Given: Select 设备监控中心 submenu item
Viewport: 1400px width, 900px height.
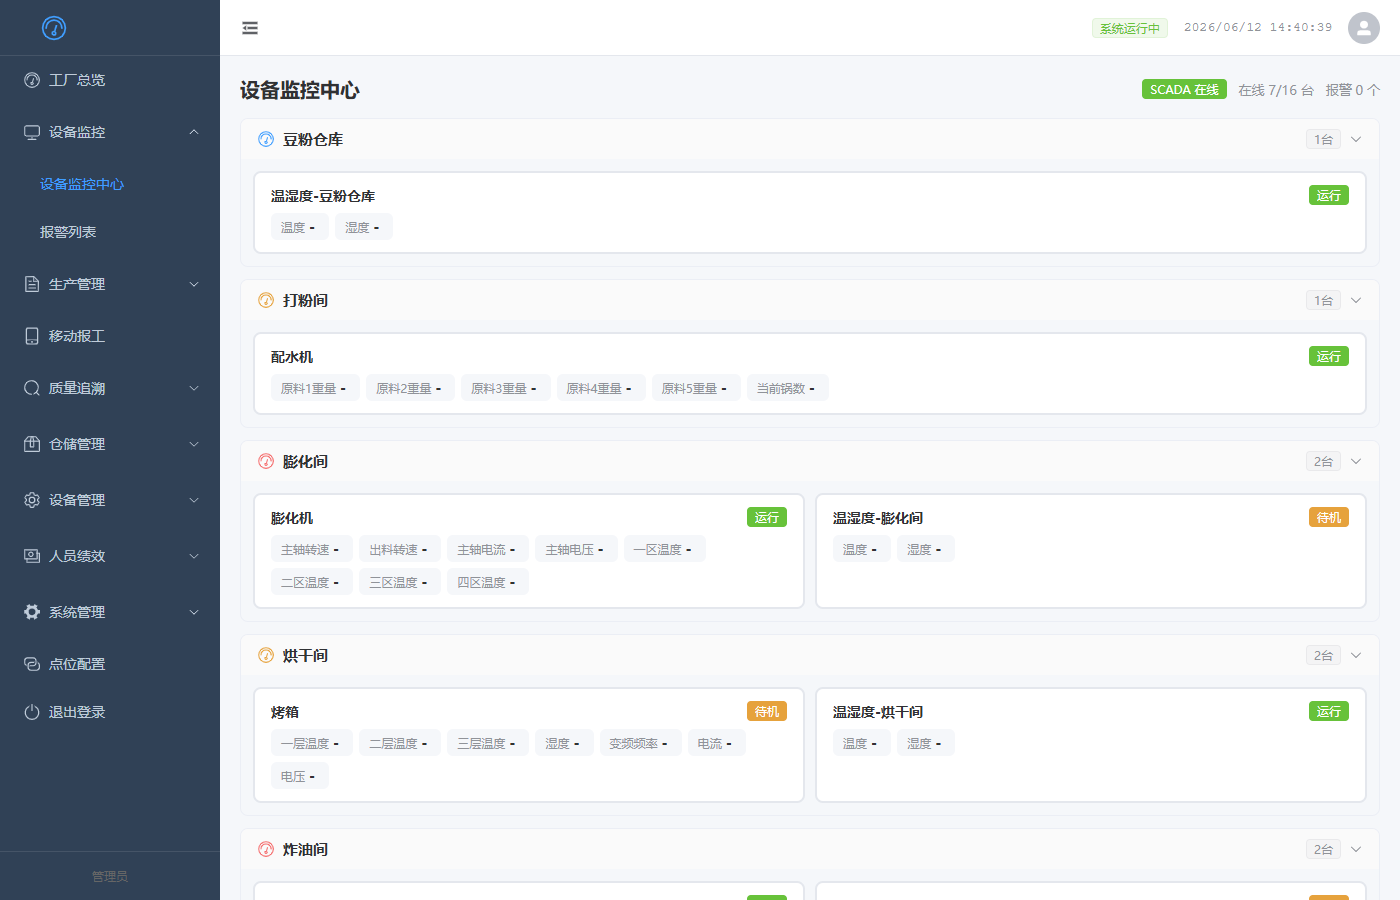Looking at the screenshot, I should point(110,184).
